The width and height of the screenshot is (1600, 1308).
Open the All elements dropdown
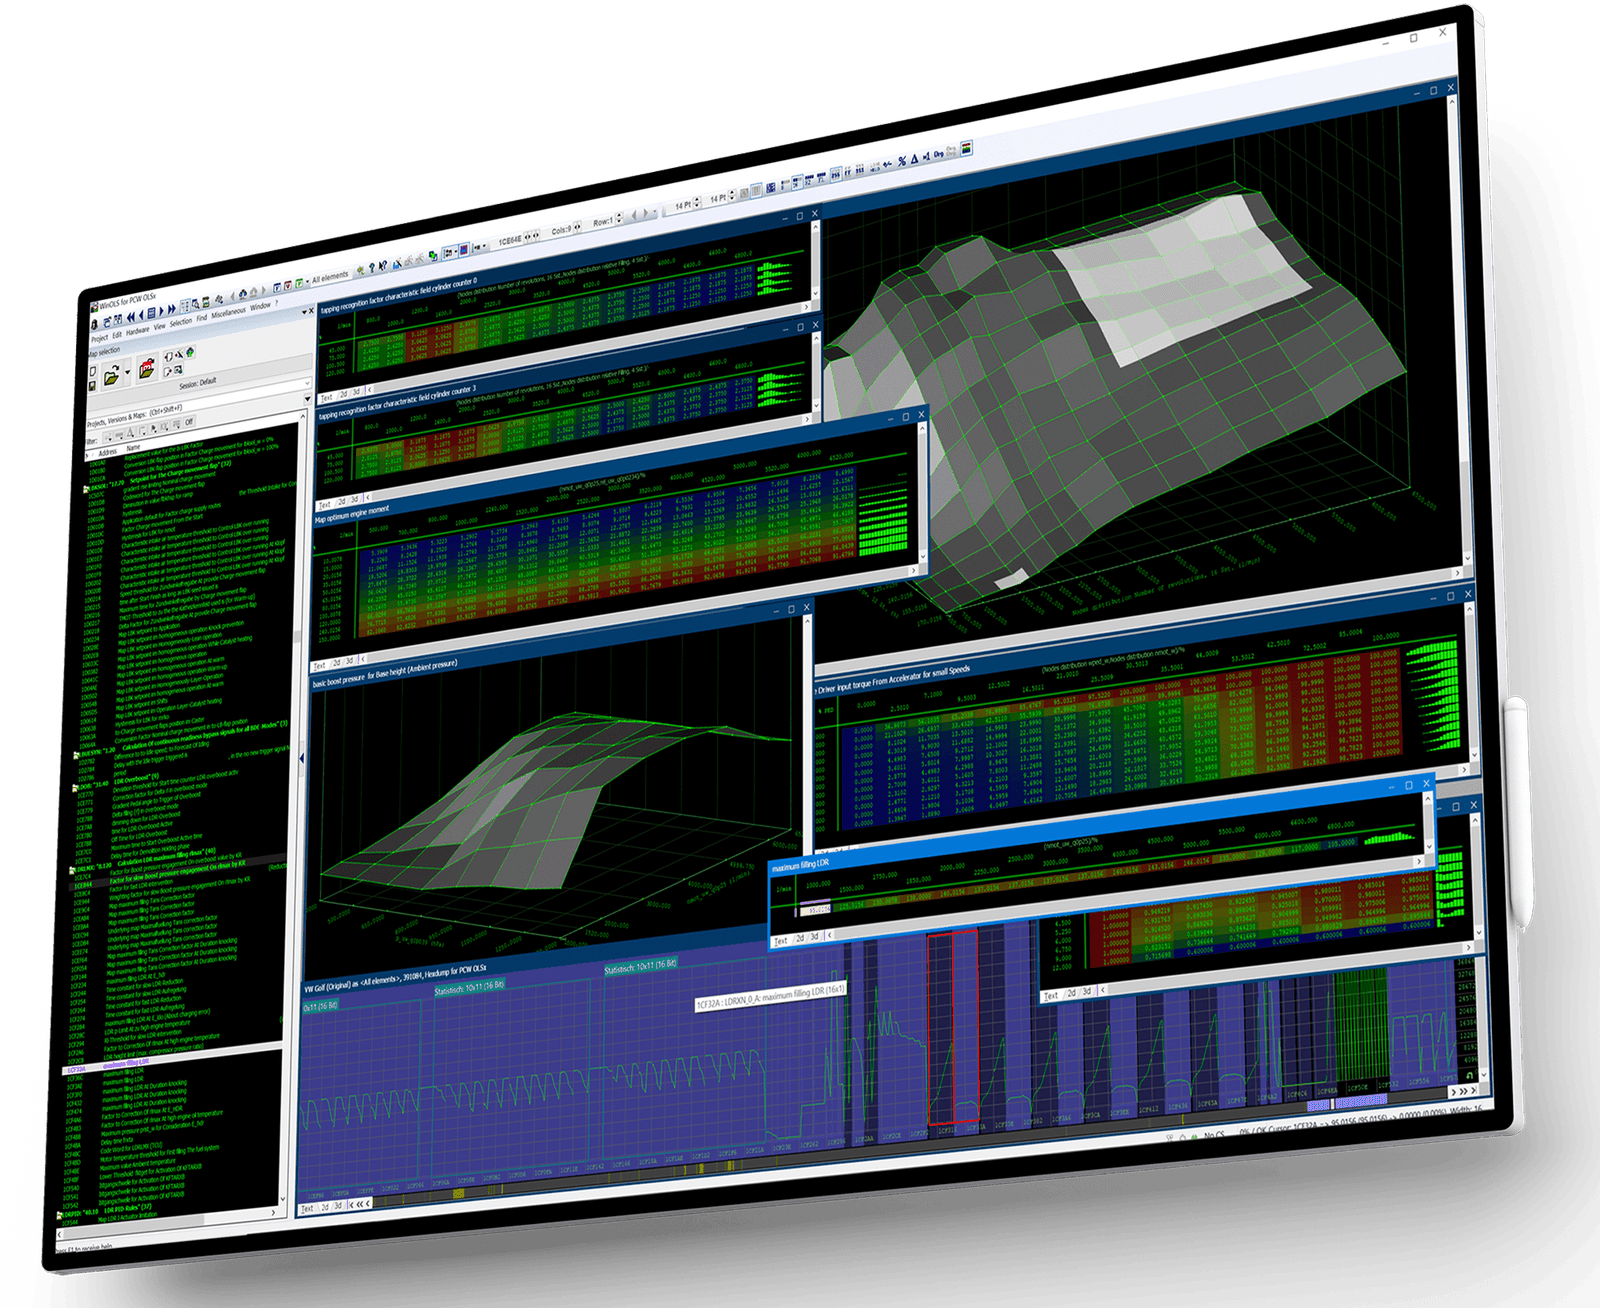[329, 277]
